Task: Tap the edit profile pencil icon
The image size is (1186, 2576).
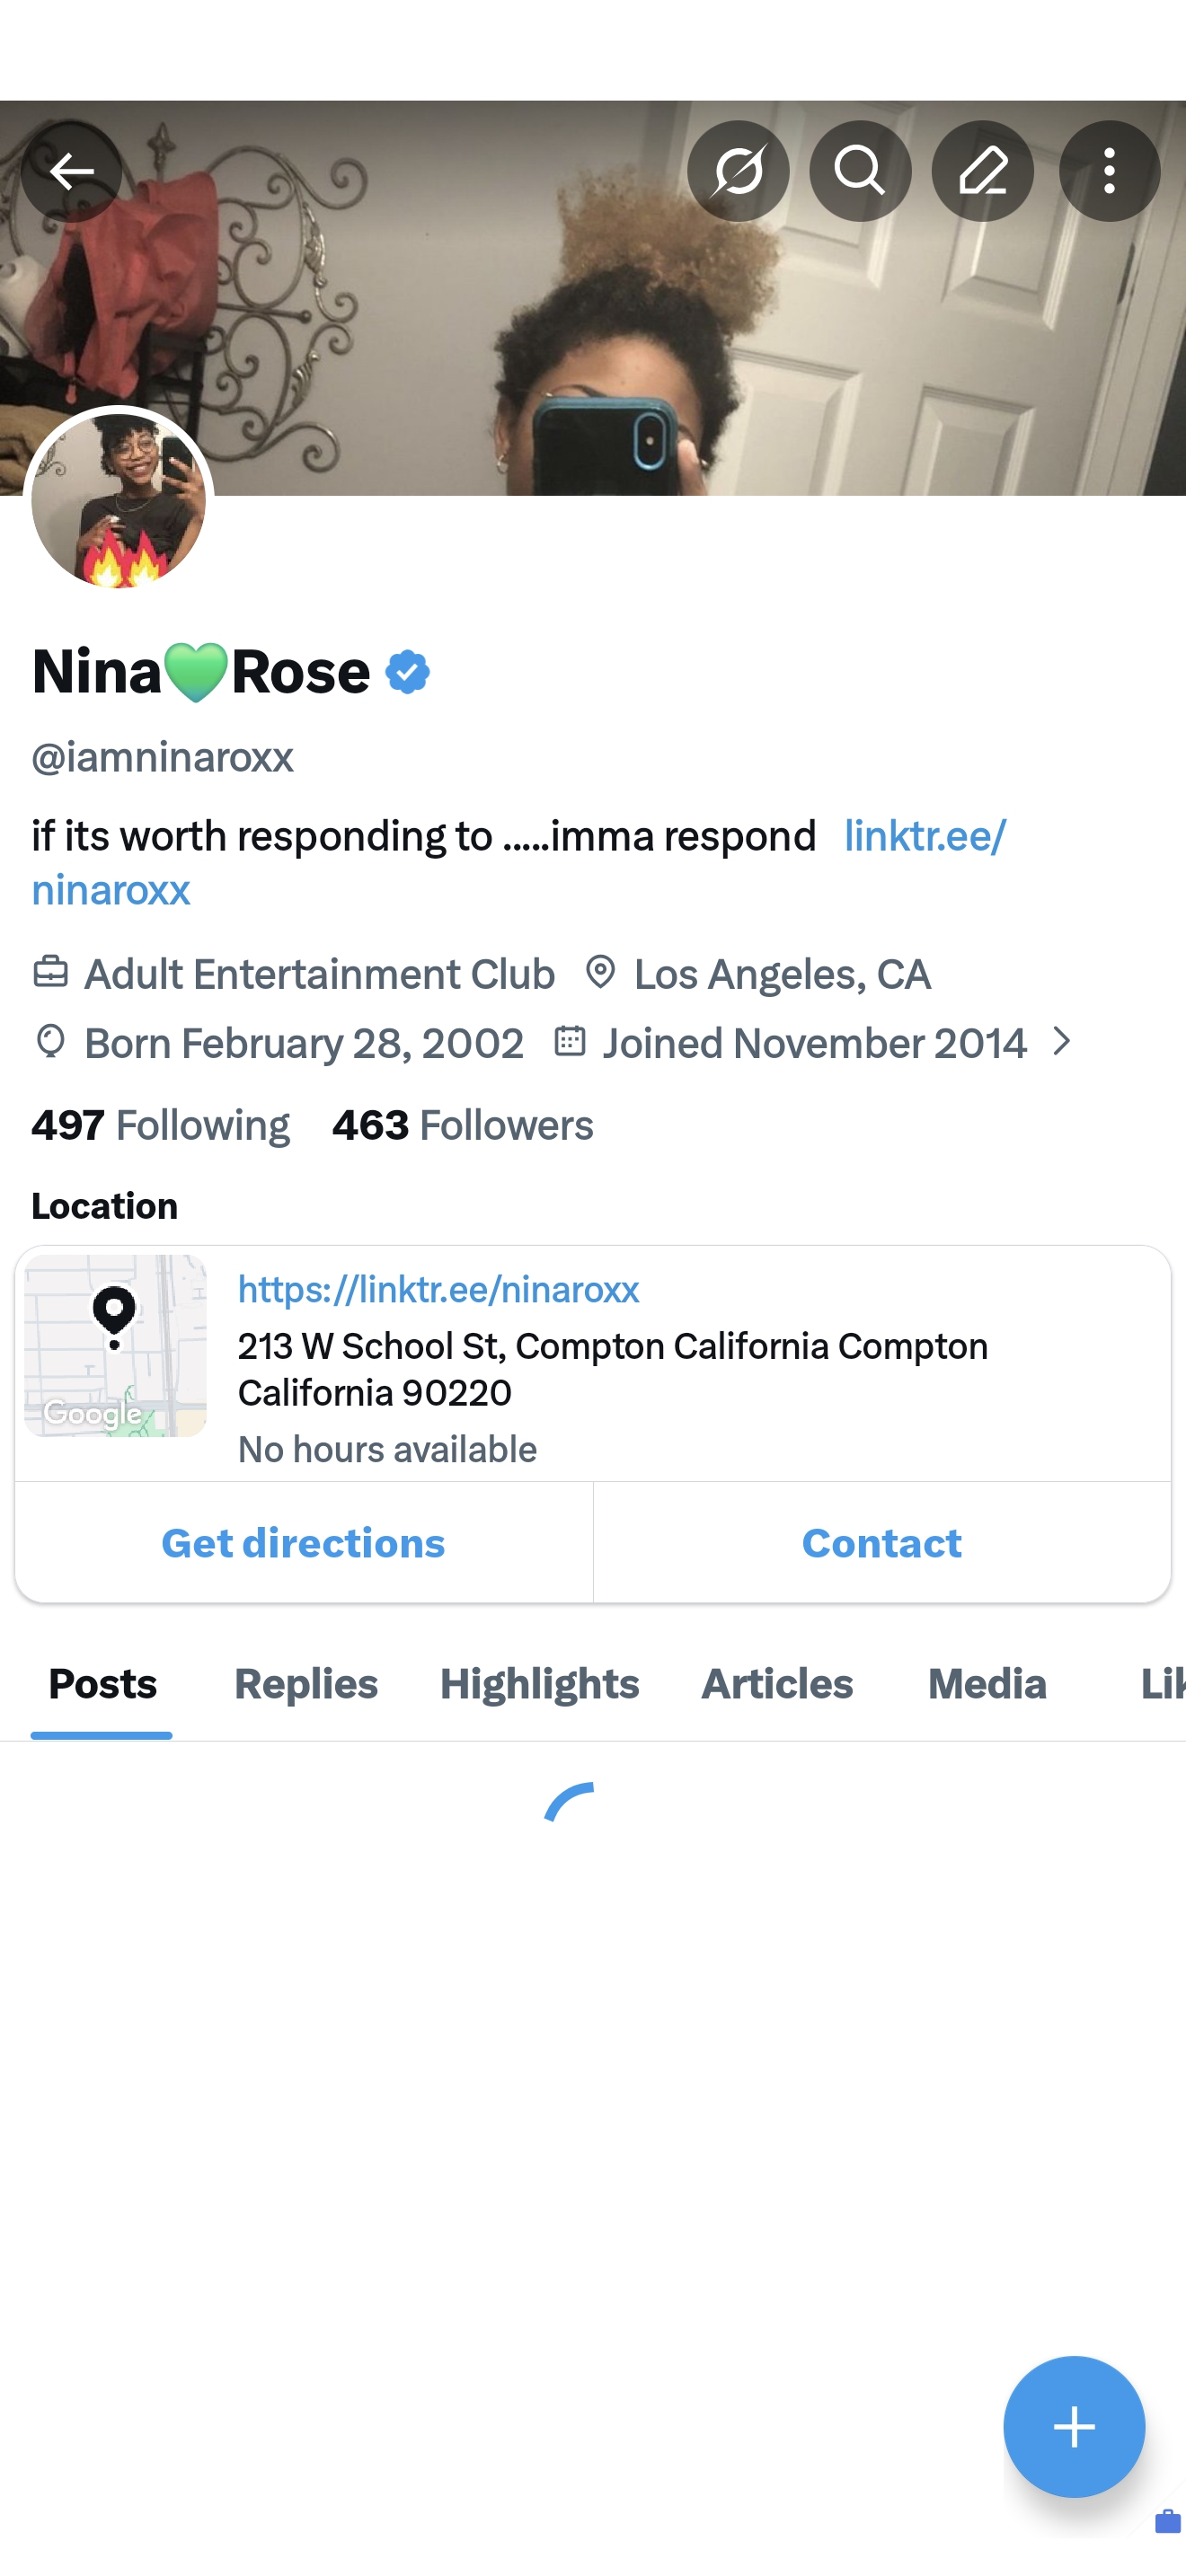Action: coord(982,171)
